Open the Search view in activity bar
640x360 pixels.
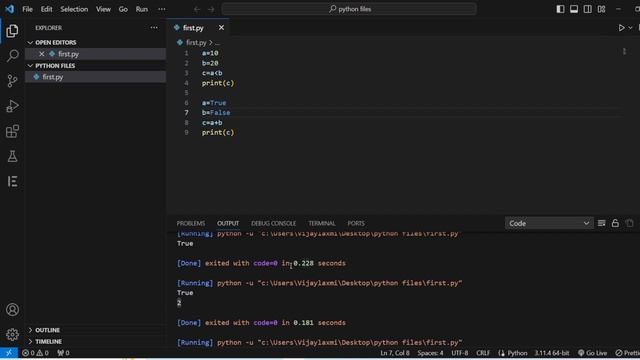[12, 56]
